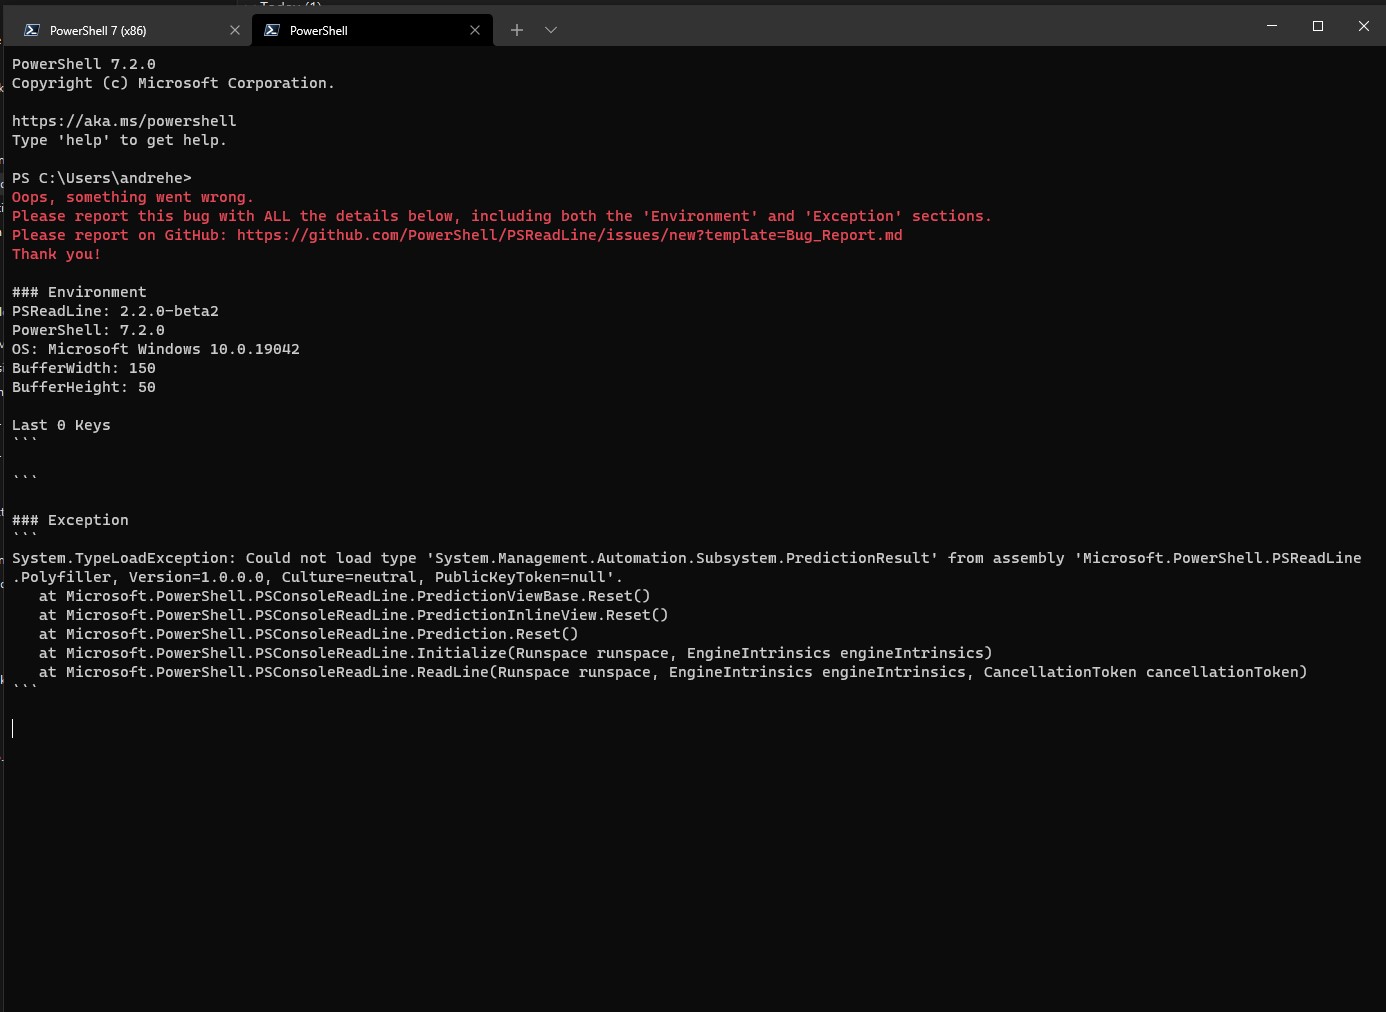Click PowerShell icon on active tab
Image resolution: width=1386 pixels, height=1012 pixels.
271,30
